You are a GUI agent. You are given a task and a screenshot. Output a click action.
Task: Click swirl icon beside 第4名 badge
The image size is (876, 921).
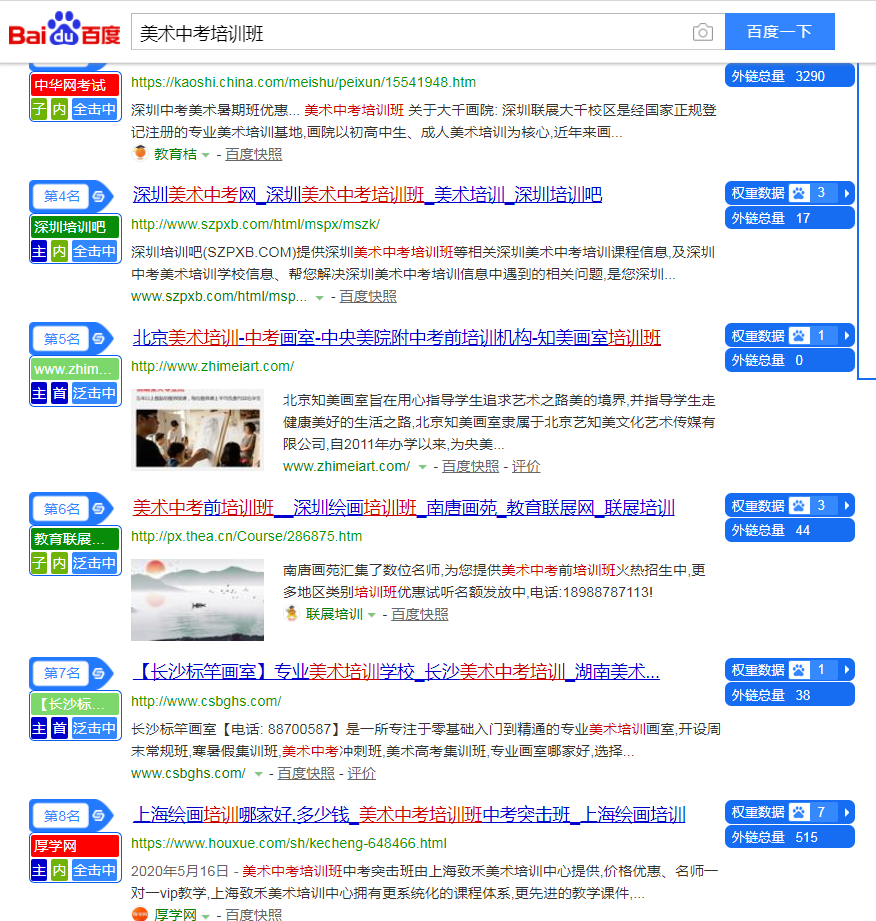click(x=99, y=196)
